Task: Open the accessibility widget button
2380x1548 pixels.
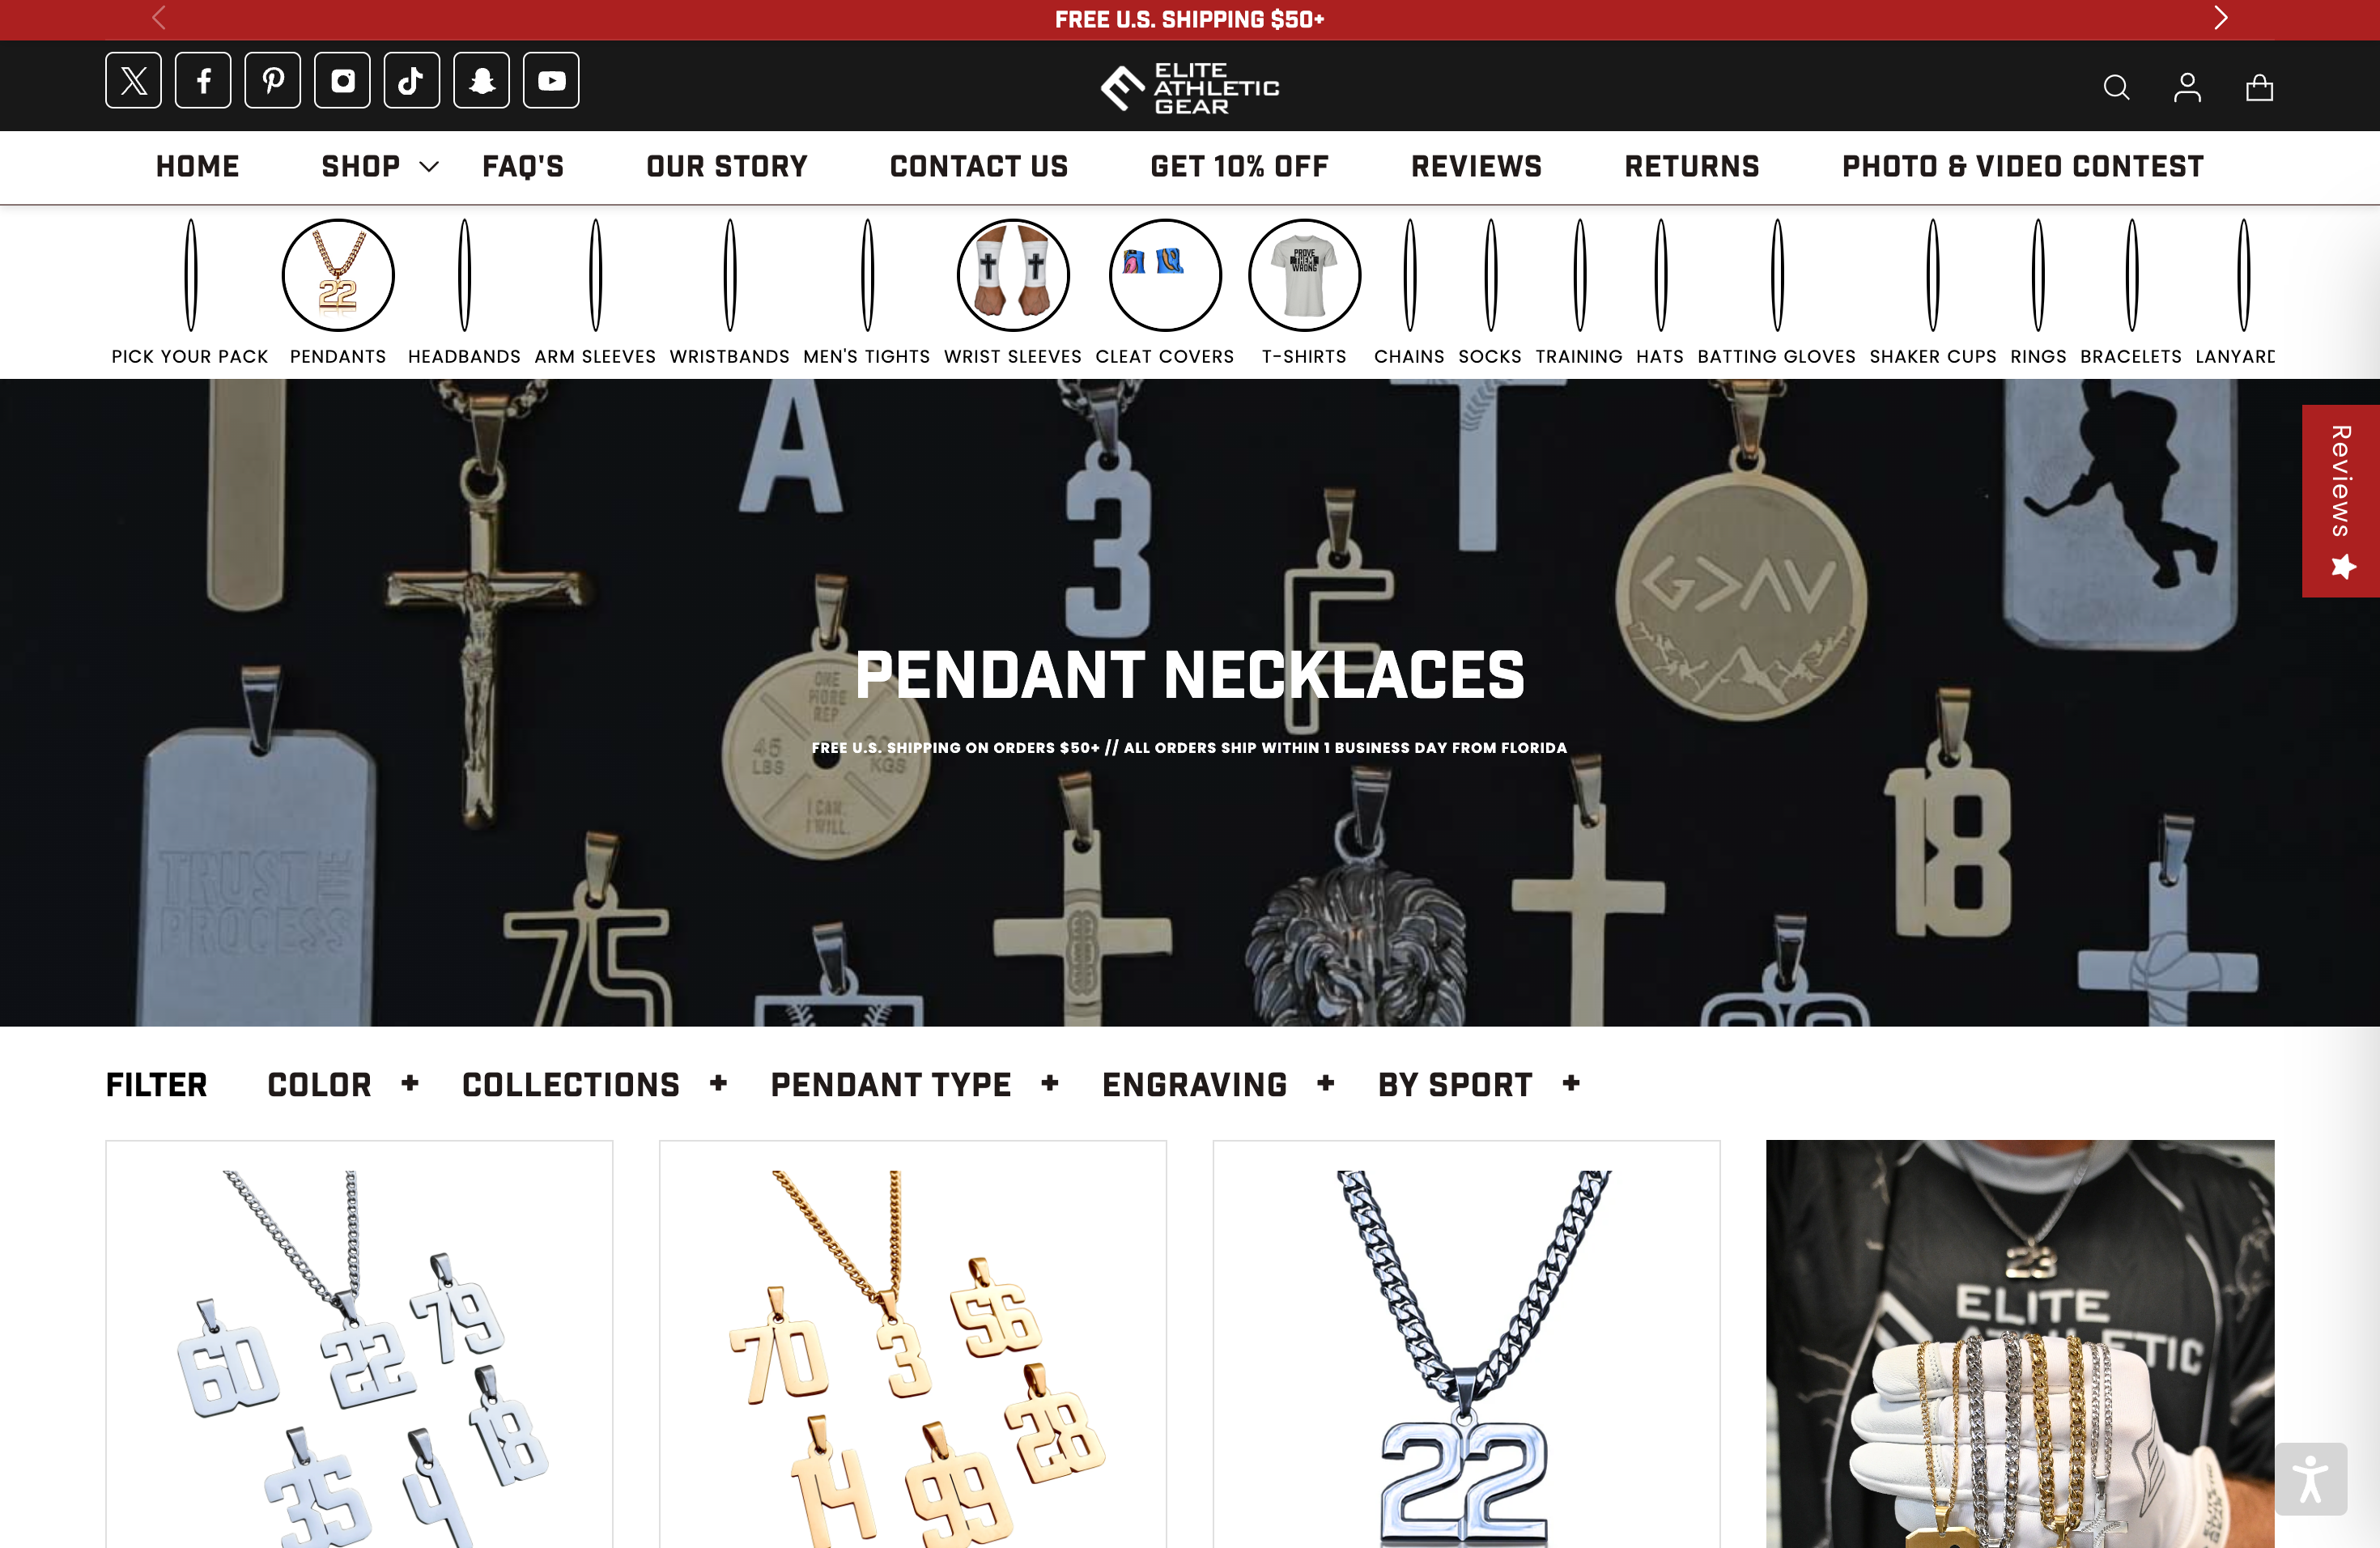Action: [x=2311, y=1479]
